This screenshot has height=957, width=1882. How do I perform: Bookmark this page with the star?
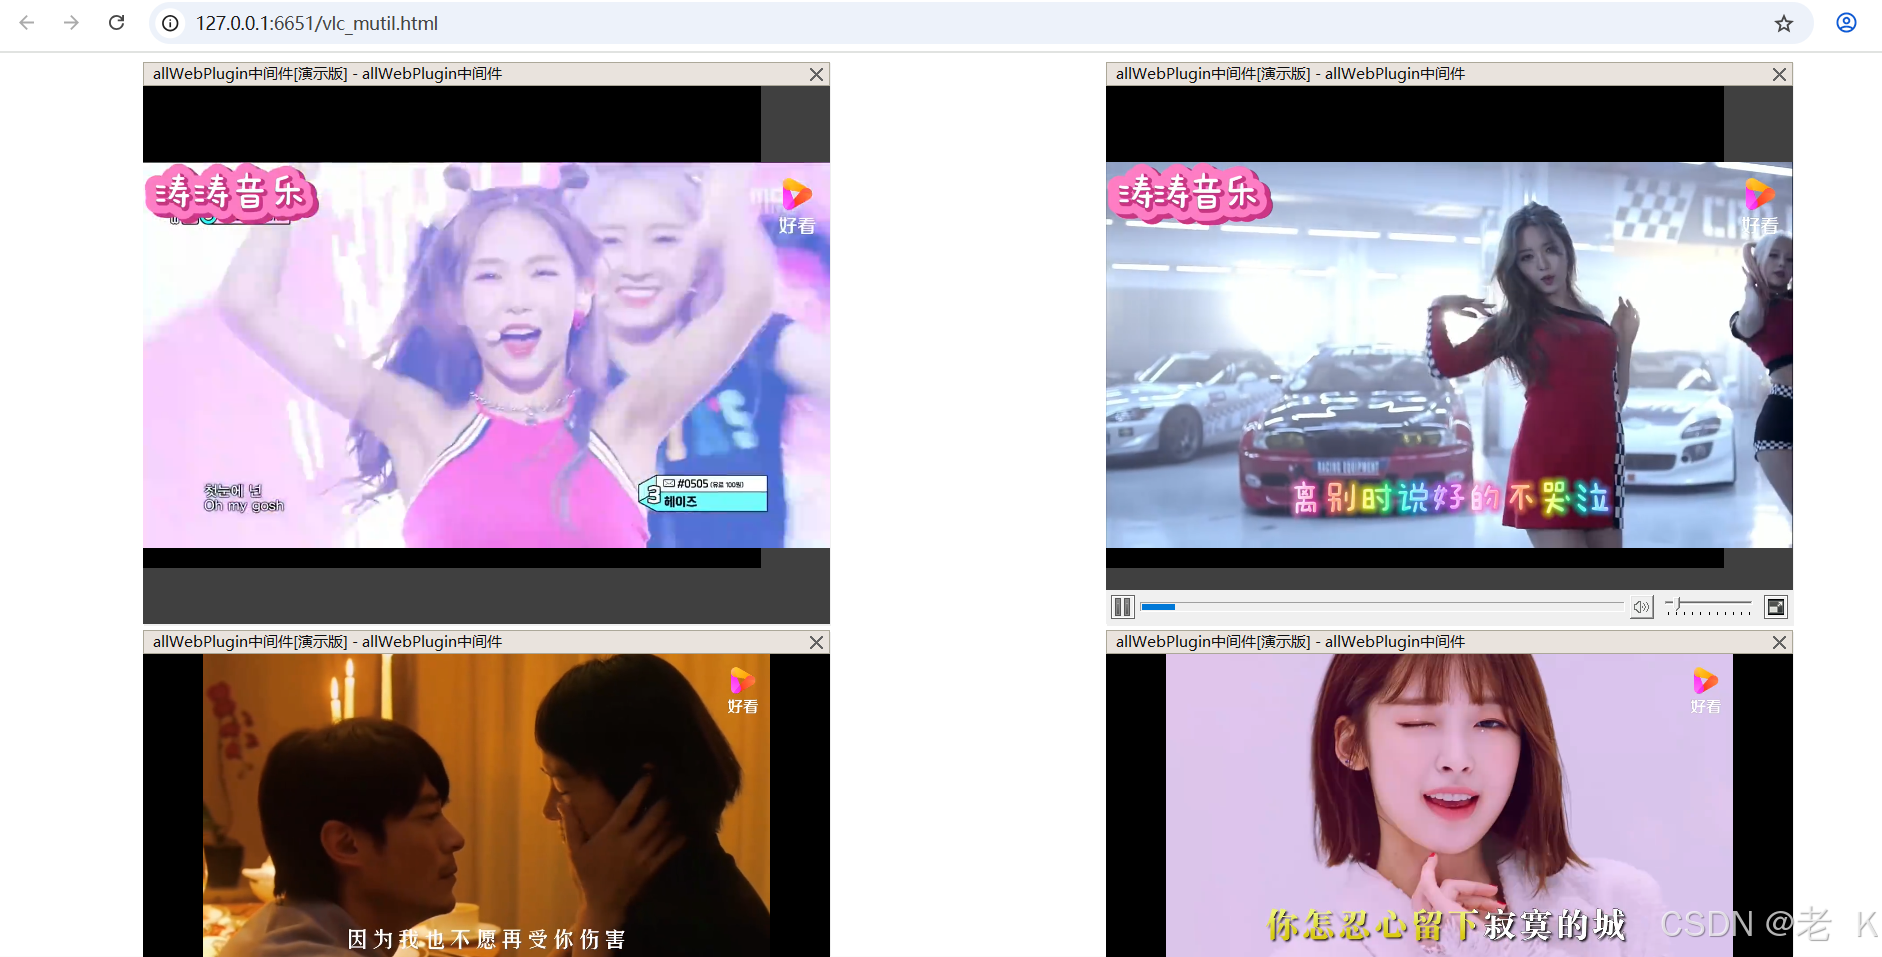1784,23
